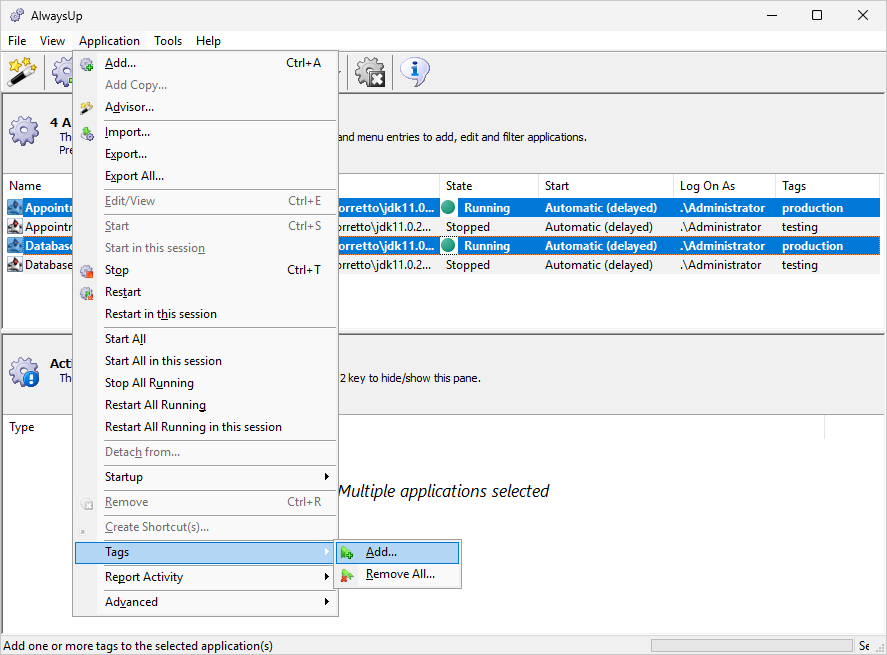Click the Type column header in Activity pane

pos(38,427)
